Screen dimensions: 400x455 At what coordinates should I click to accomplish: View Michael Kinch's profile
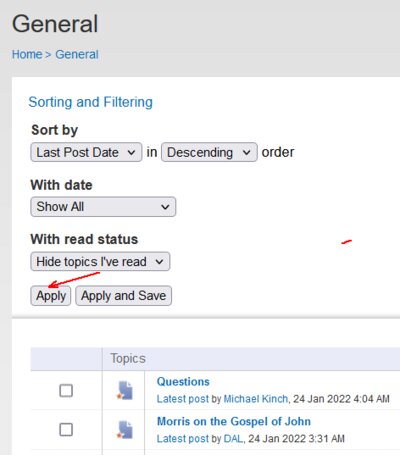click(256, 399)
